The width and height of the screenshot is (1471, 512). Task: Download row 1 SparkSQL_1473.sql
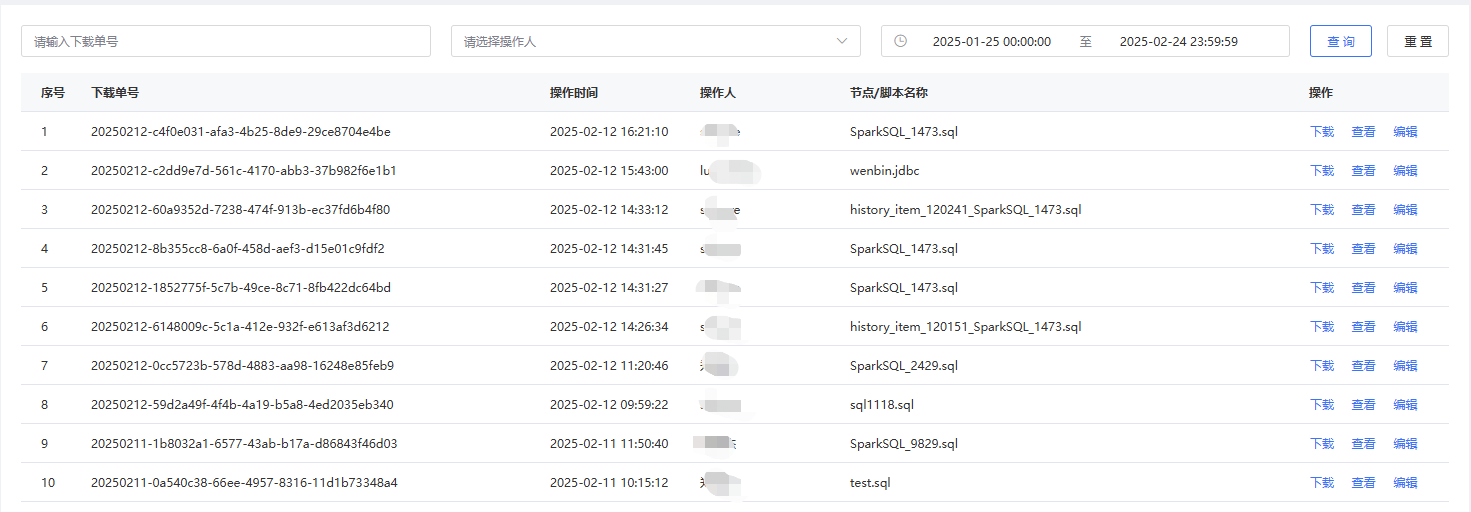(x=1322, y=132)
